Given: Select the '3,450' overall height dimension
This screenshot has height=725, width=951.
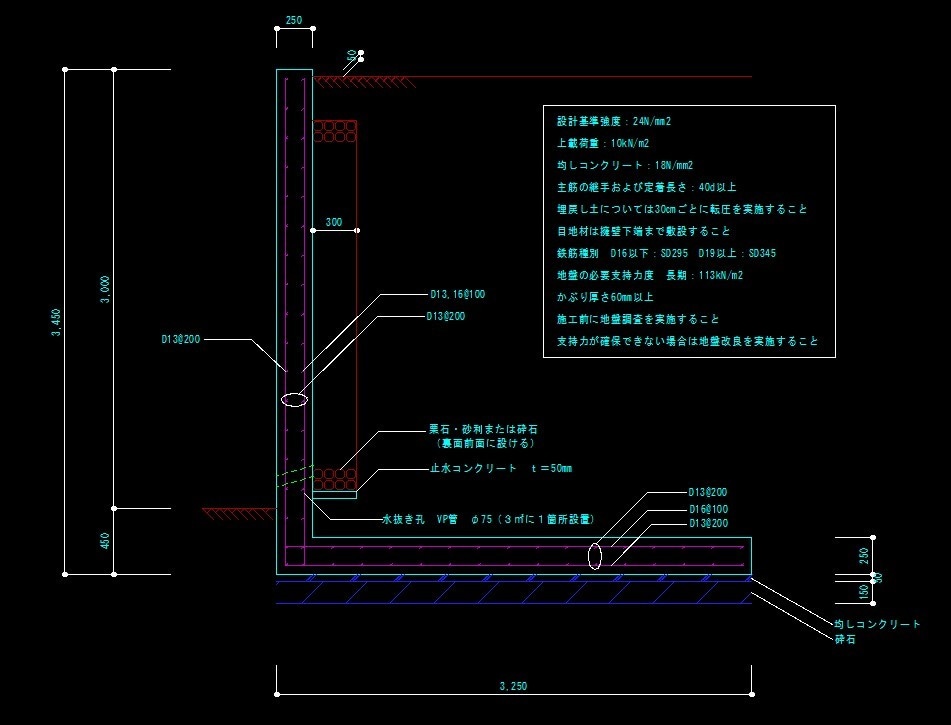Looking at the screenshot, I should pos(56,323).
